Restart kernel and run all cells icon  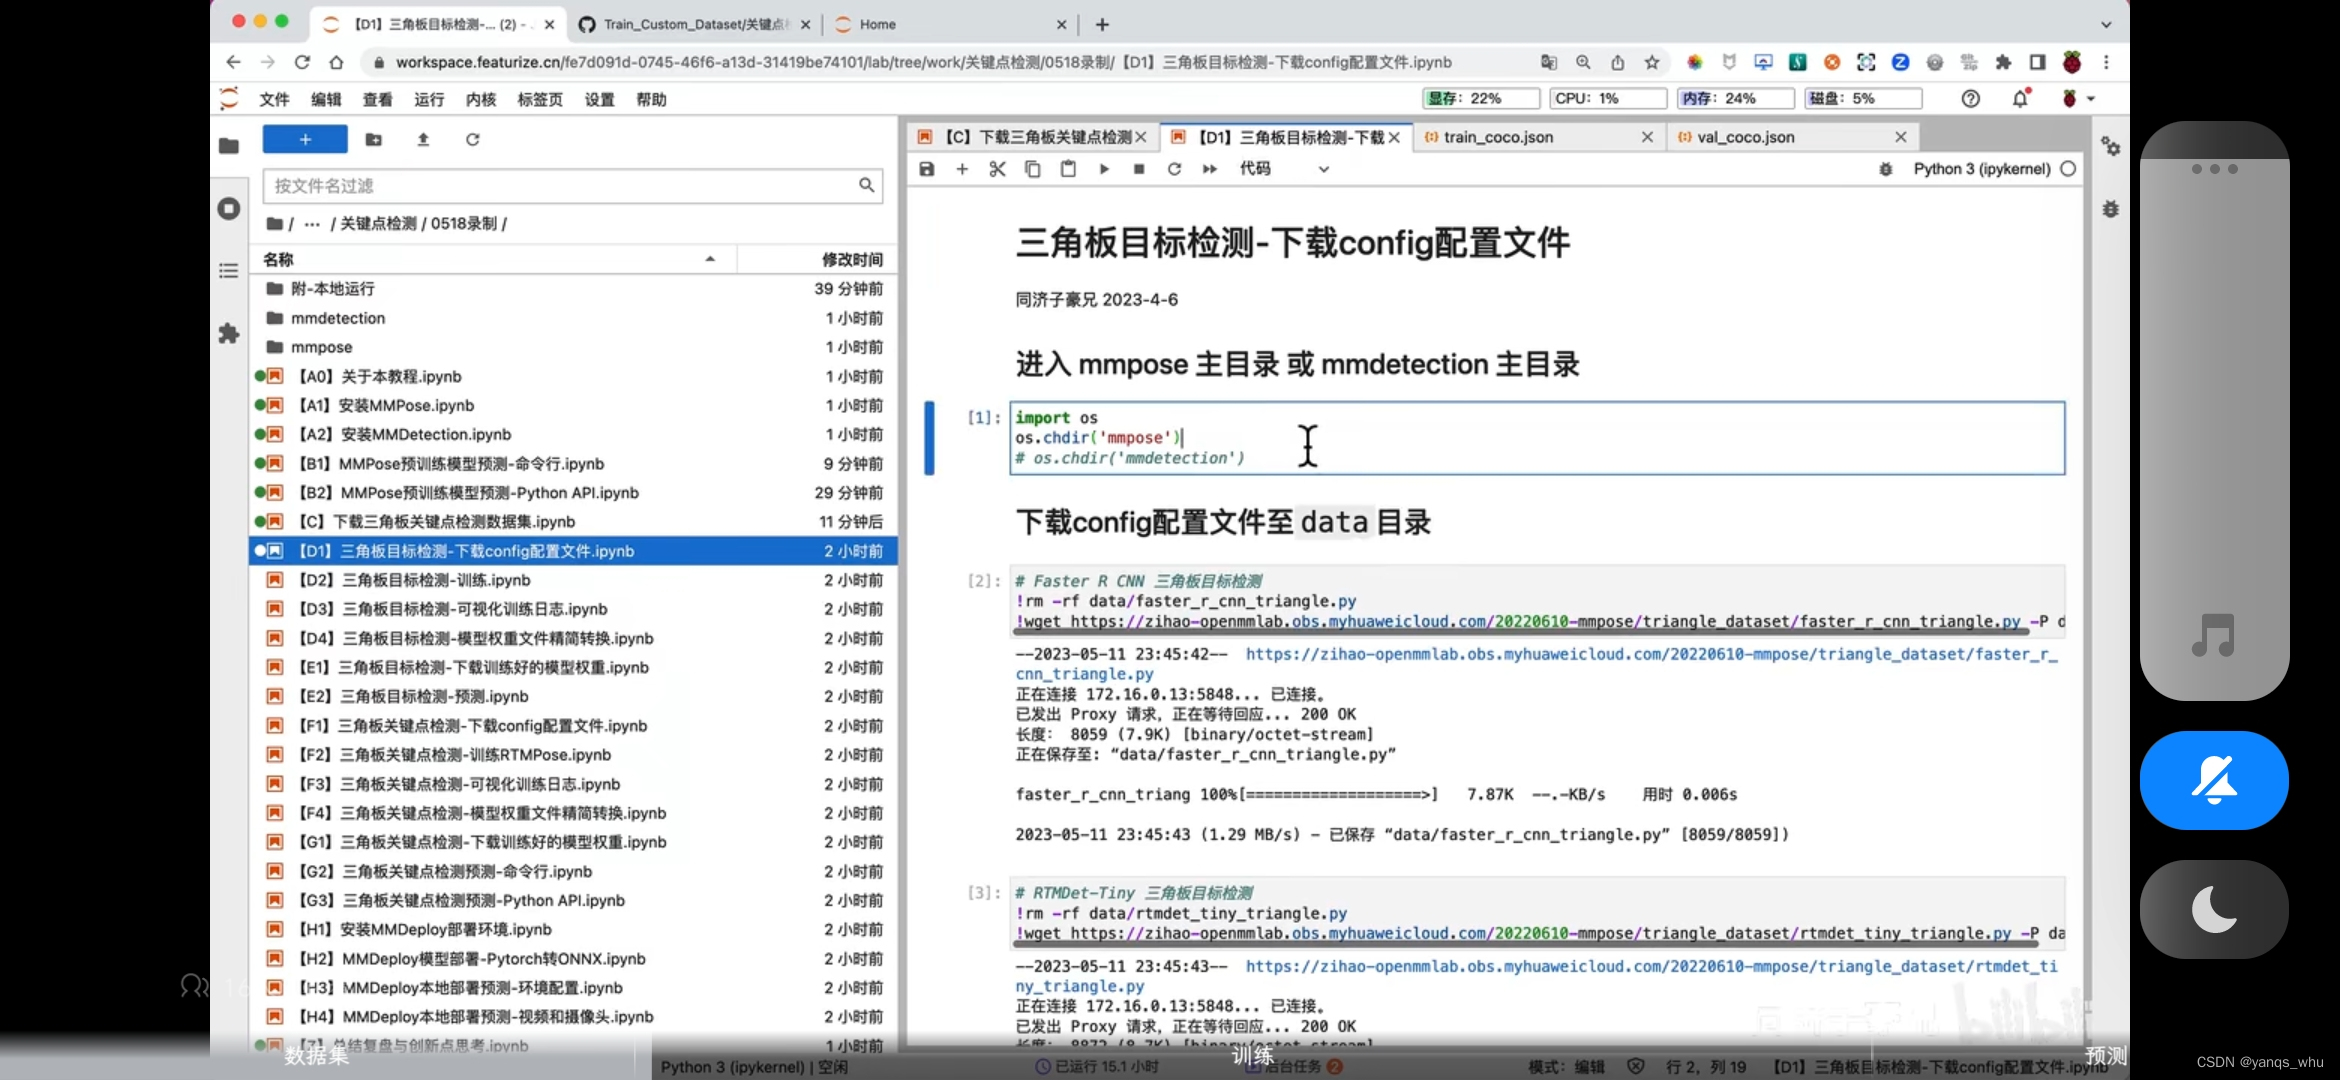pos(1210,169)
